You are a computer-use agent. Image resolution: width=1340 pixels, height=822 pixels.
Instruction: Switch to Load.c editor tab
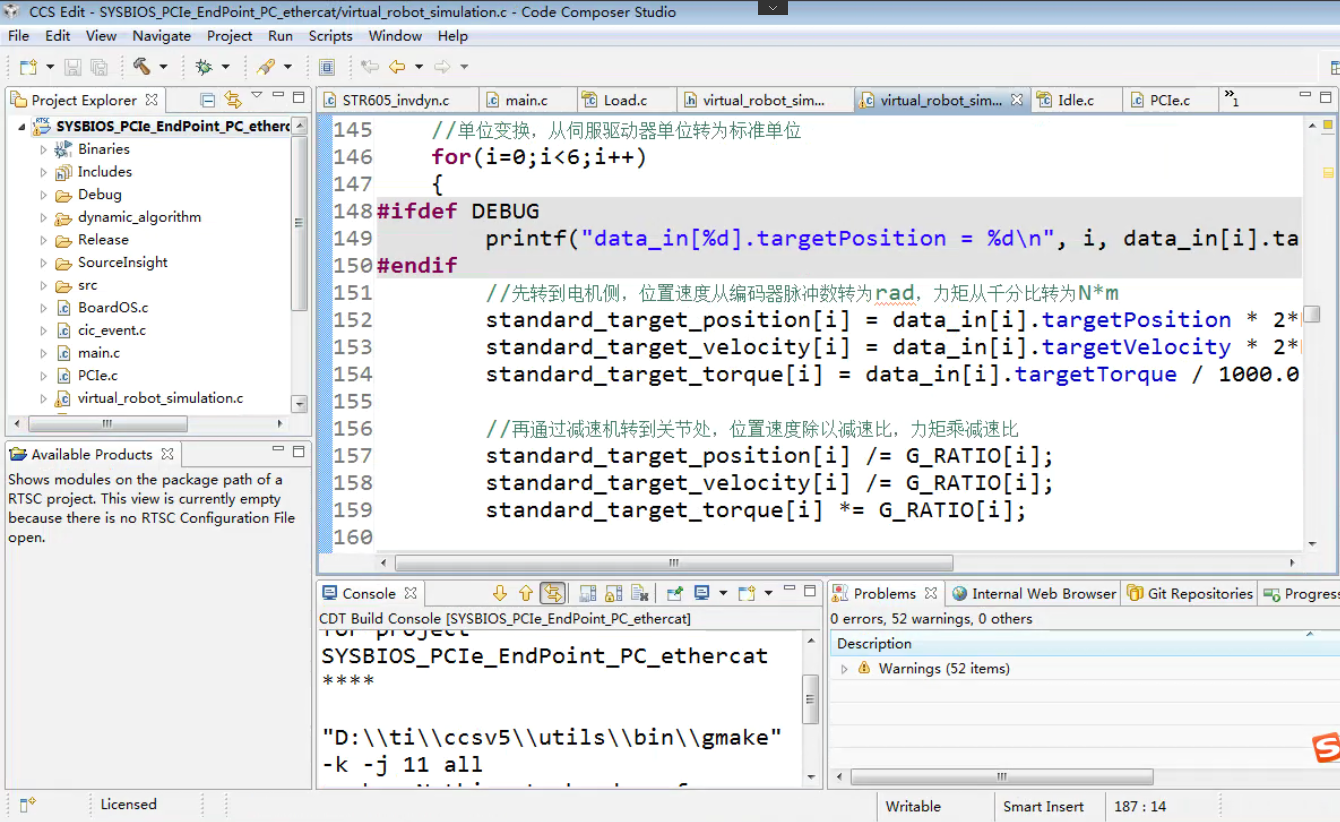coord(625,100)
